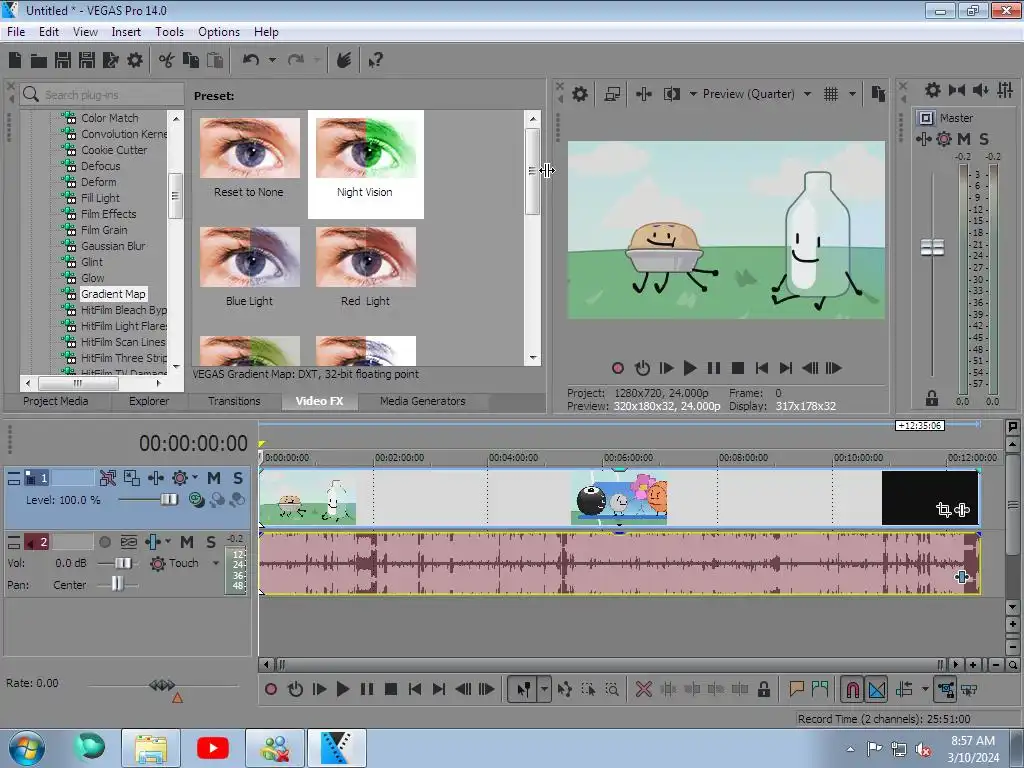Image resolution: width=1024 pixels, height=768 pixels.
Task: Open Event Pan/Crop on black clip
Action: pos(943,509)
